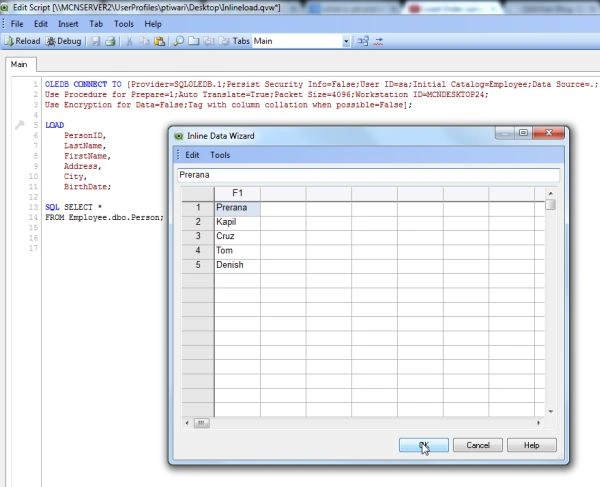
Task: Close the Inline Data Wizard window
Action: pos(549,133)
